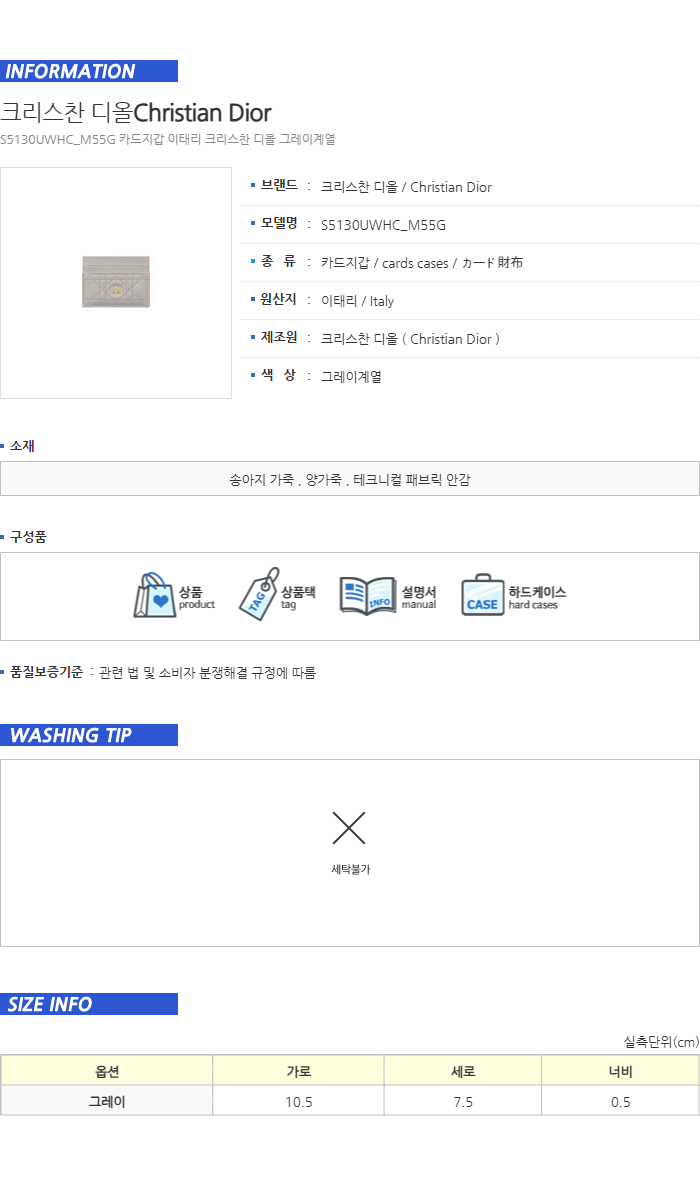Image resolution: width=700 pixels, height=1201 pixels.
Task: Click the 소재 material description box
Action: [x=350, y=479]
